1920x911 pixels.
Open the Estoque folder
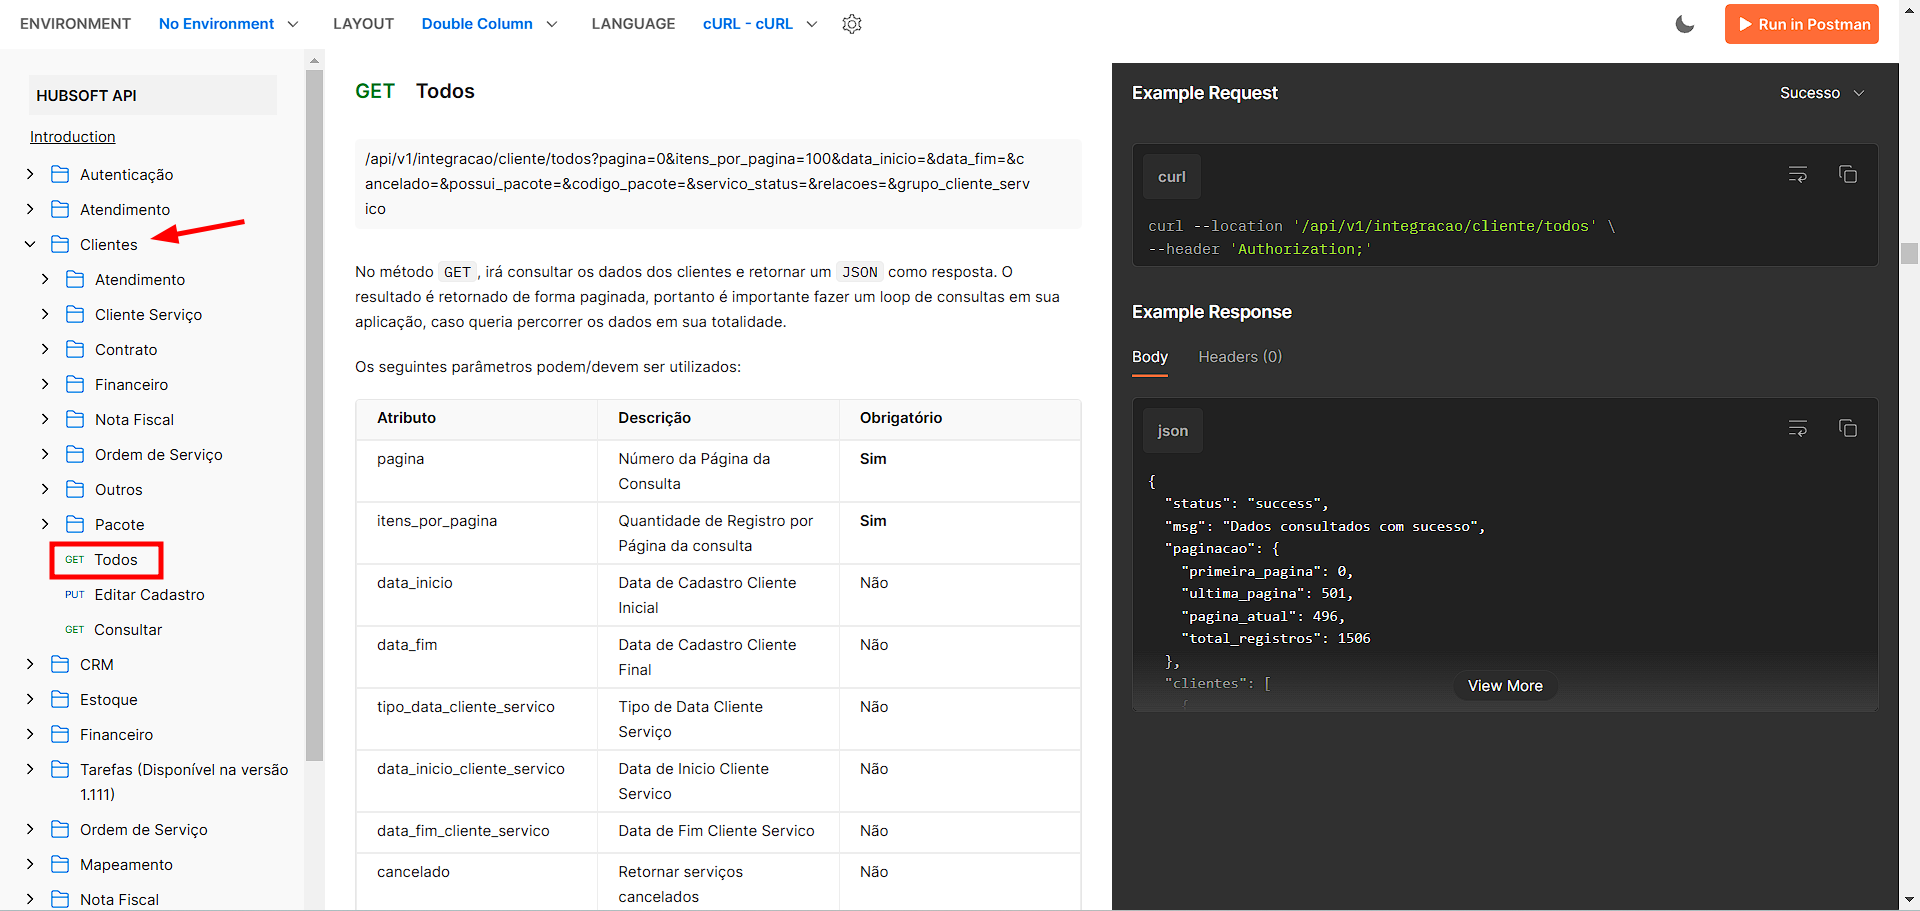point(109,699)
